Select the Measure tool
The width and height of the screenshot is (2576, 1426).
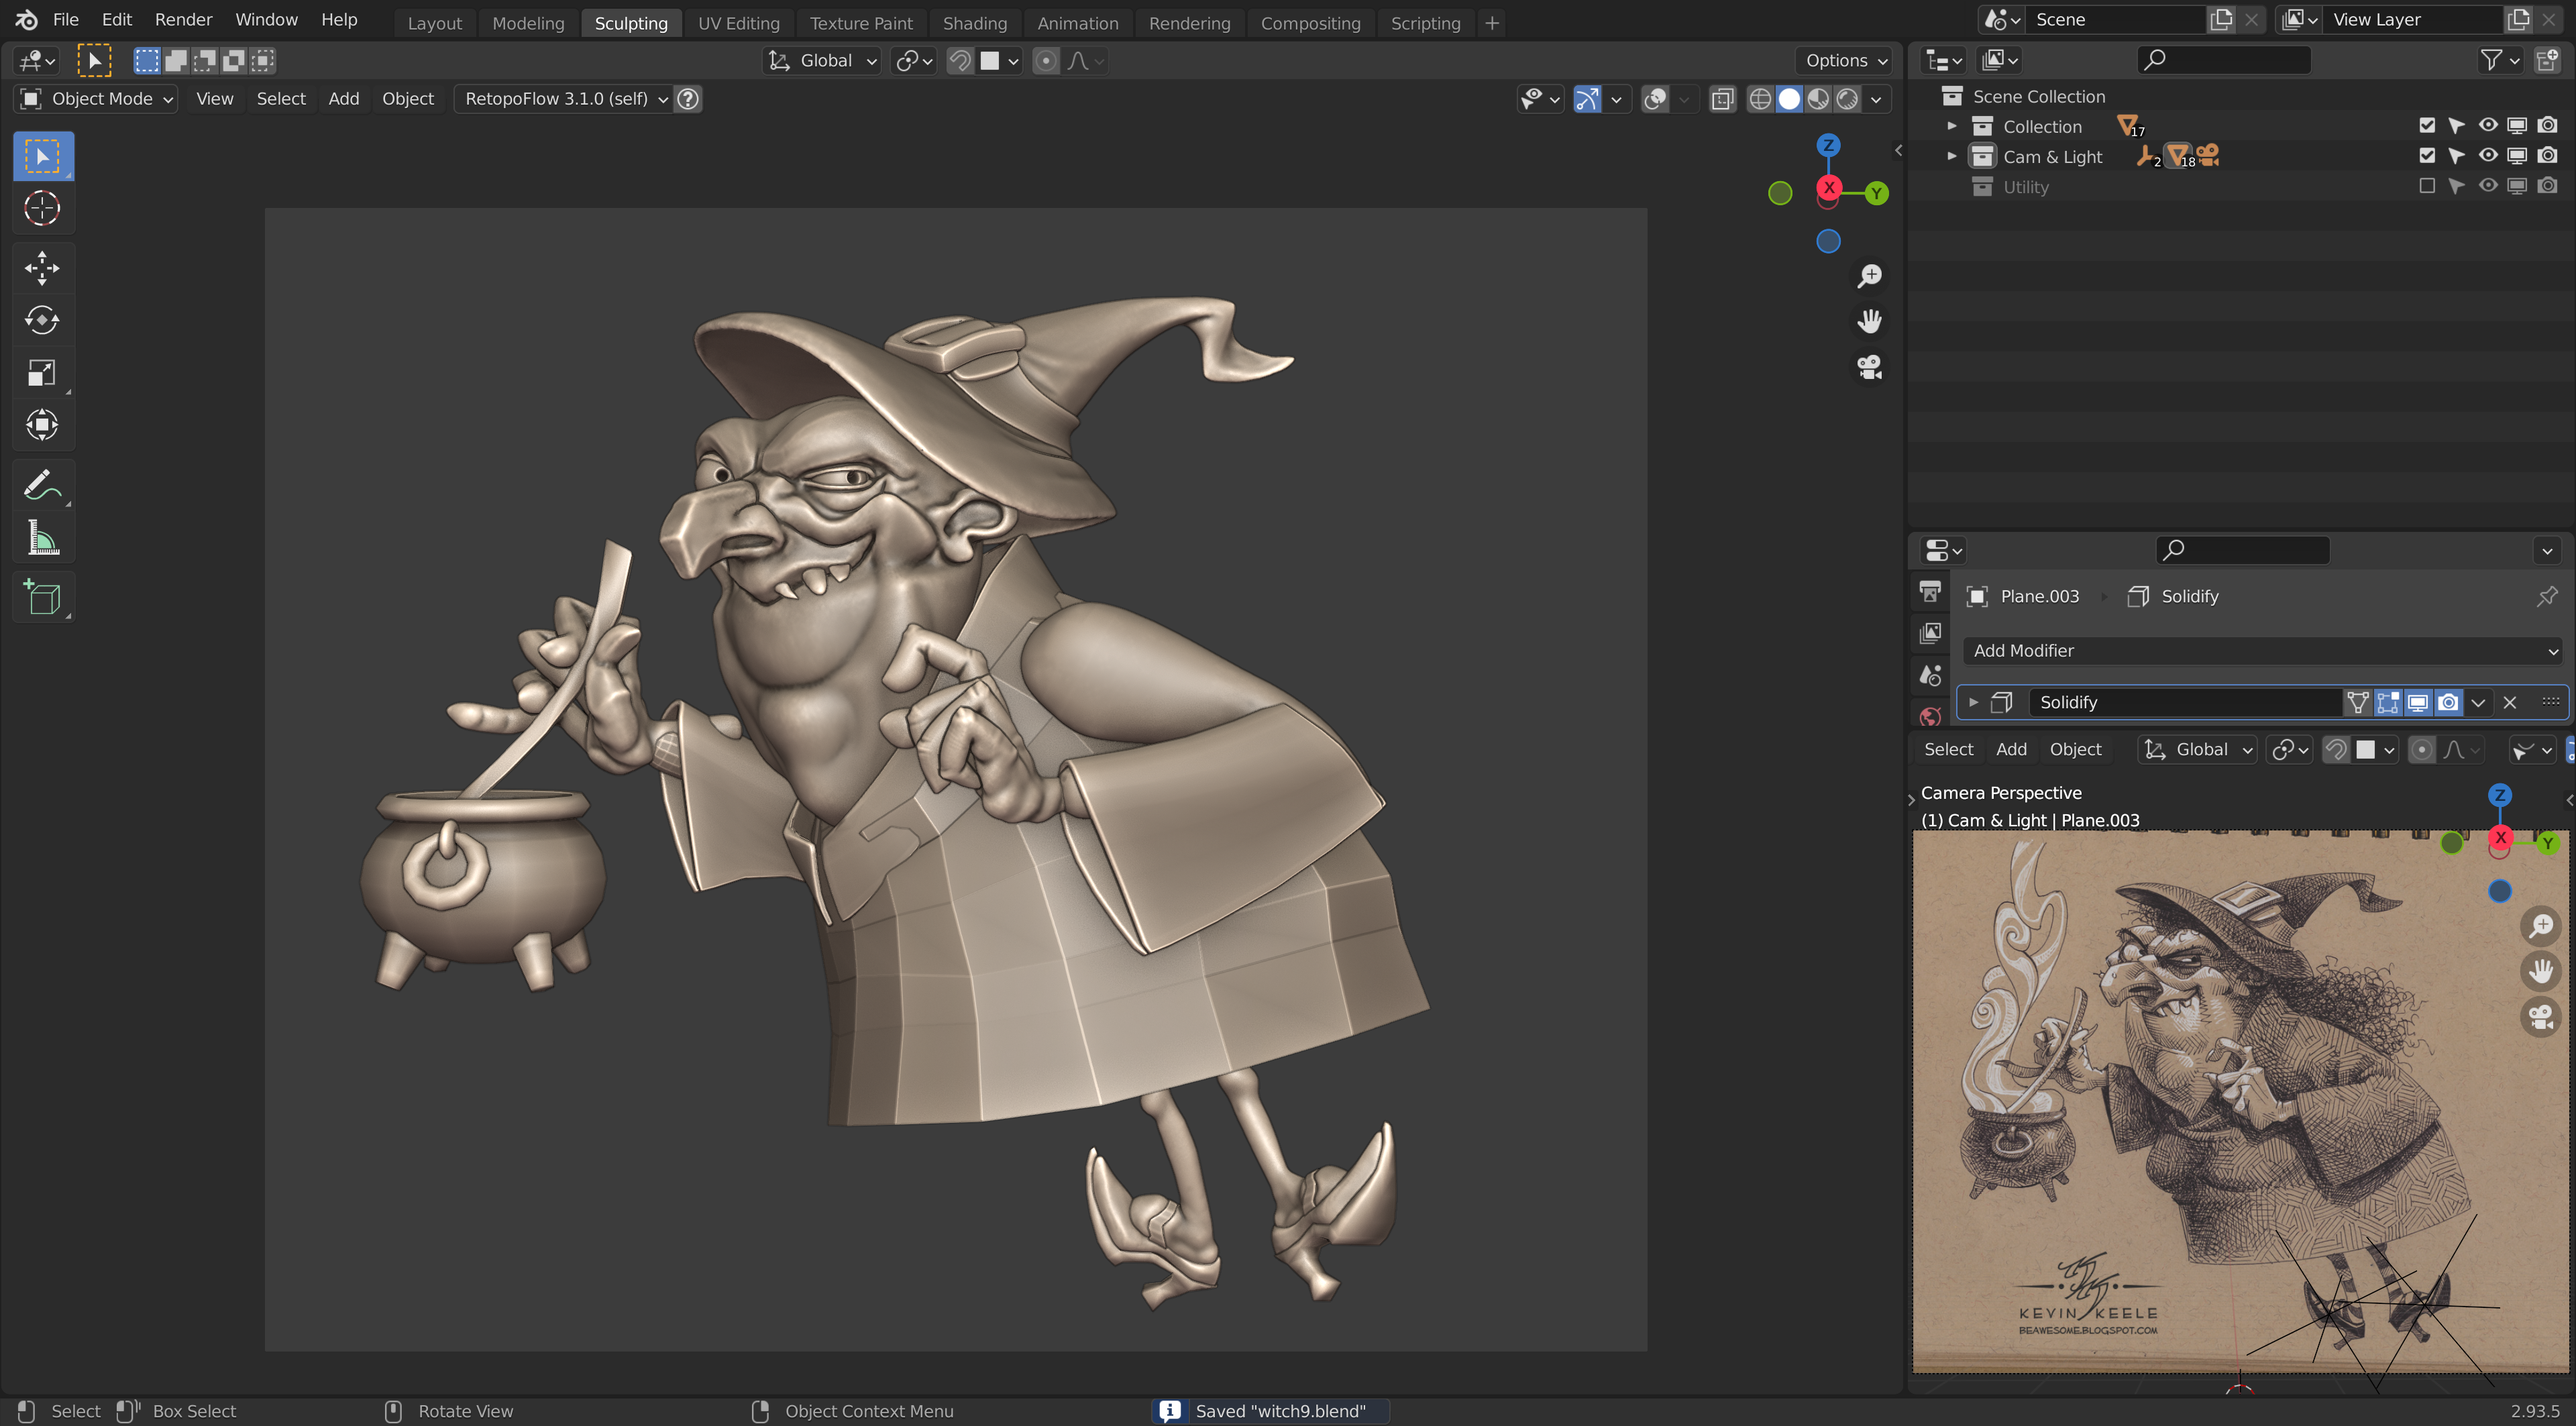(42, 538)
